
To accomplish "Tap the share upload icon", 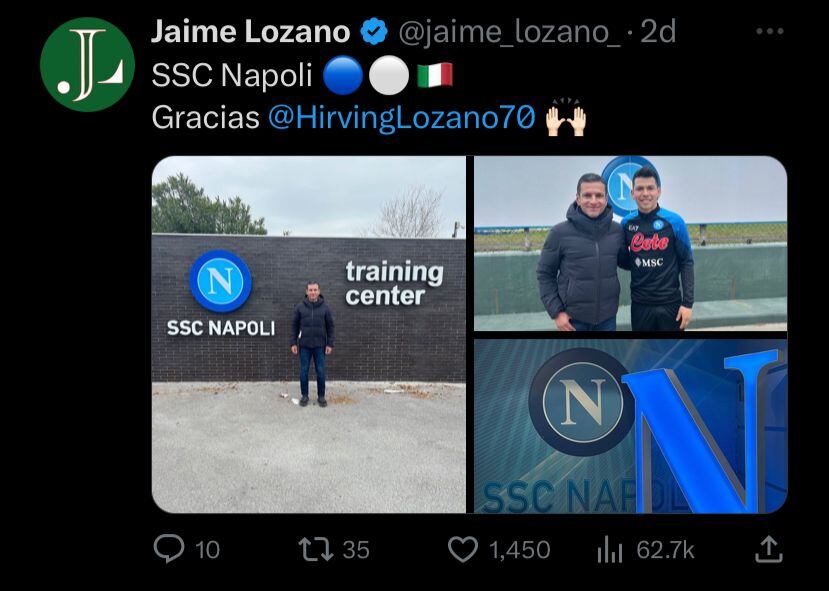I will pyautogui.click(x=768, y=549).
